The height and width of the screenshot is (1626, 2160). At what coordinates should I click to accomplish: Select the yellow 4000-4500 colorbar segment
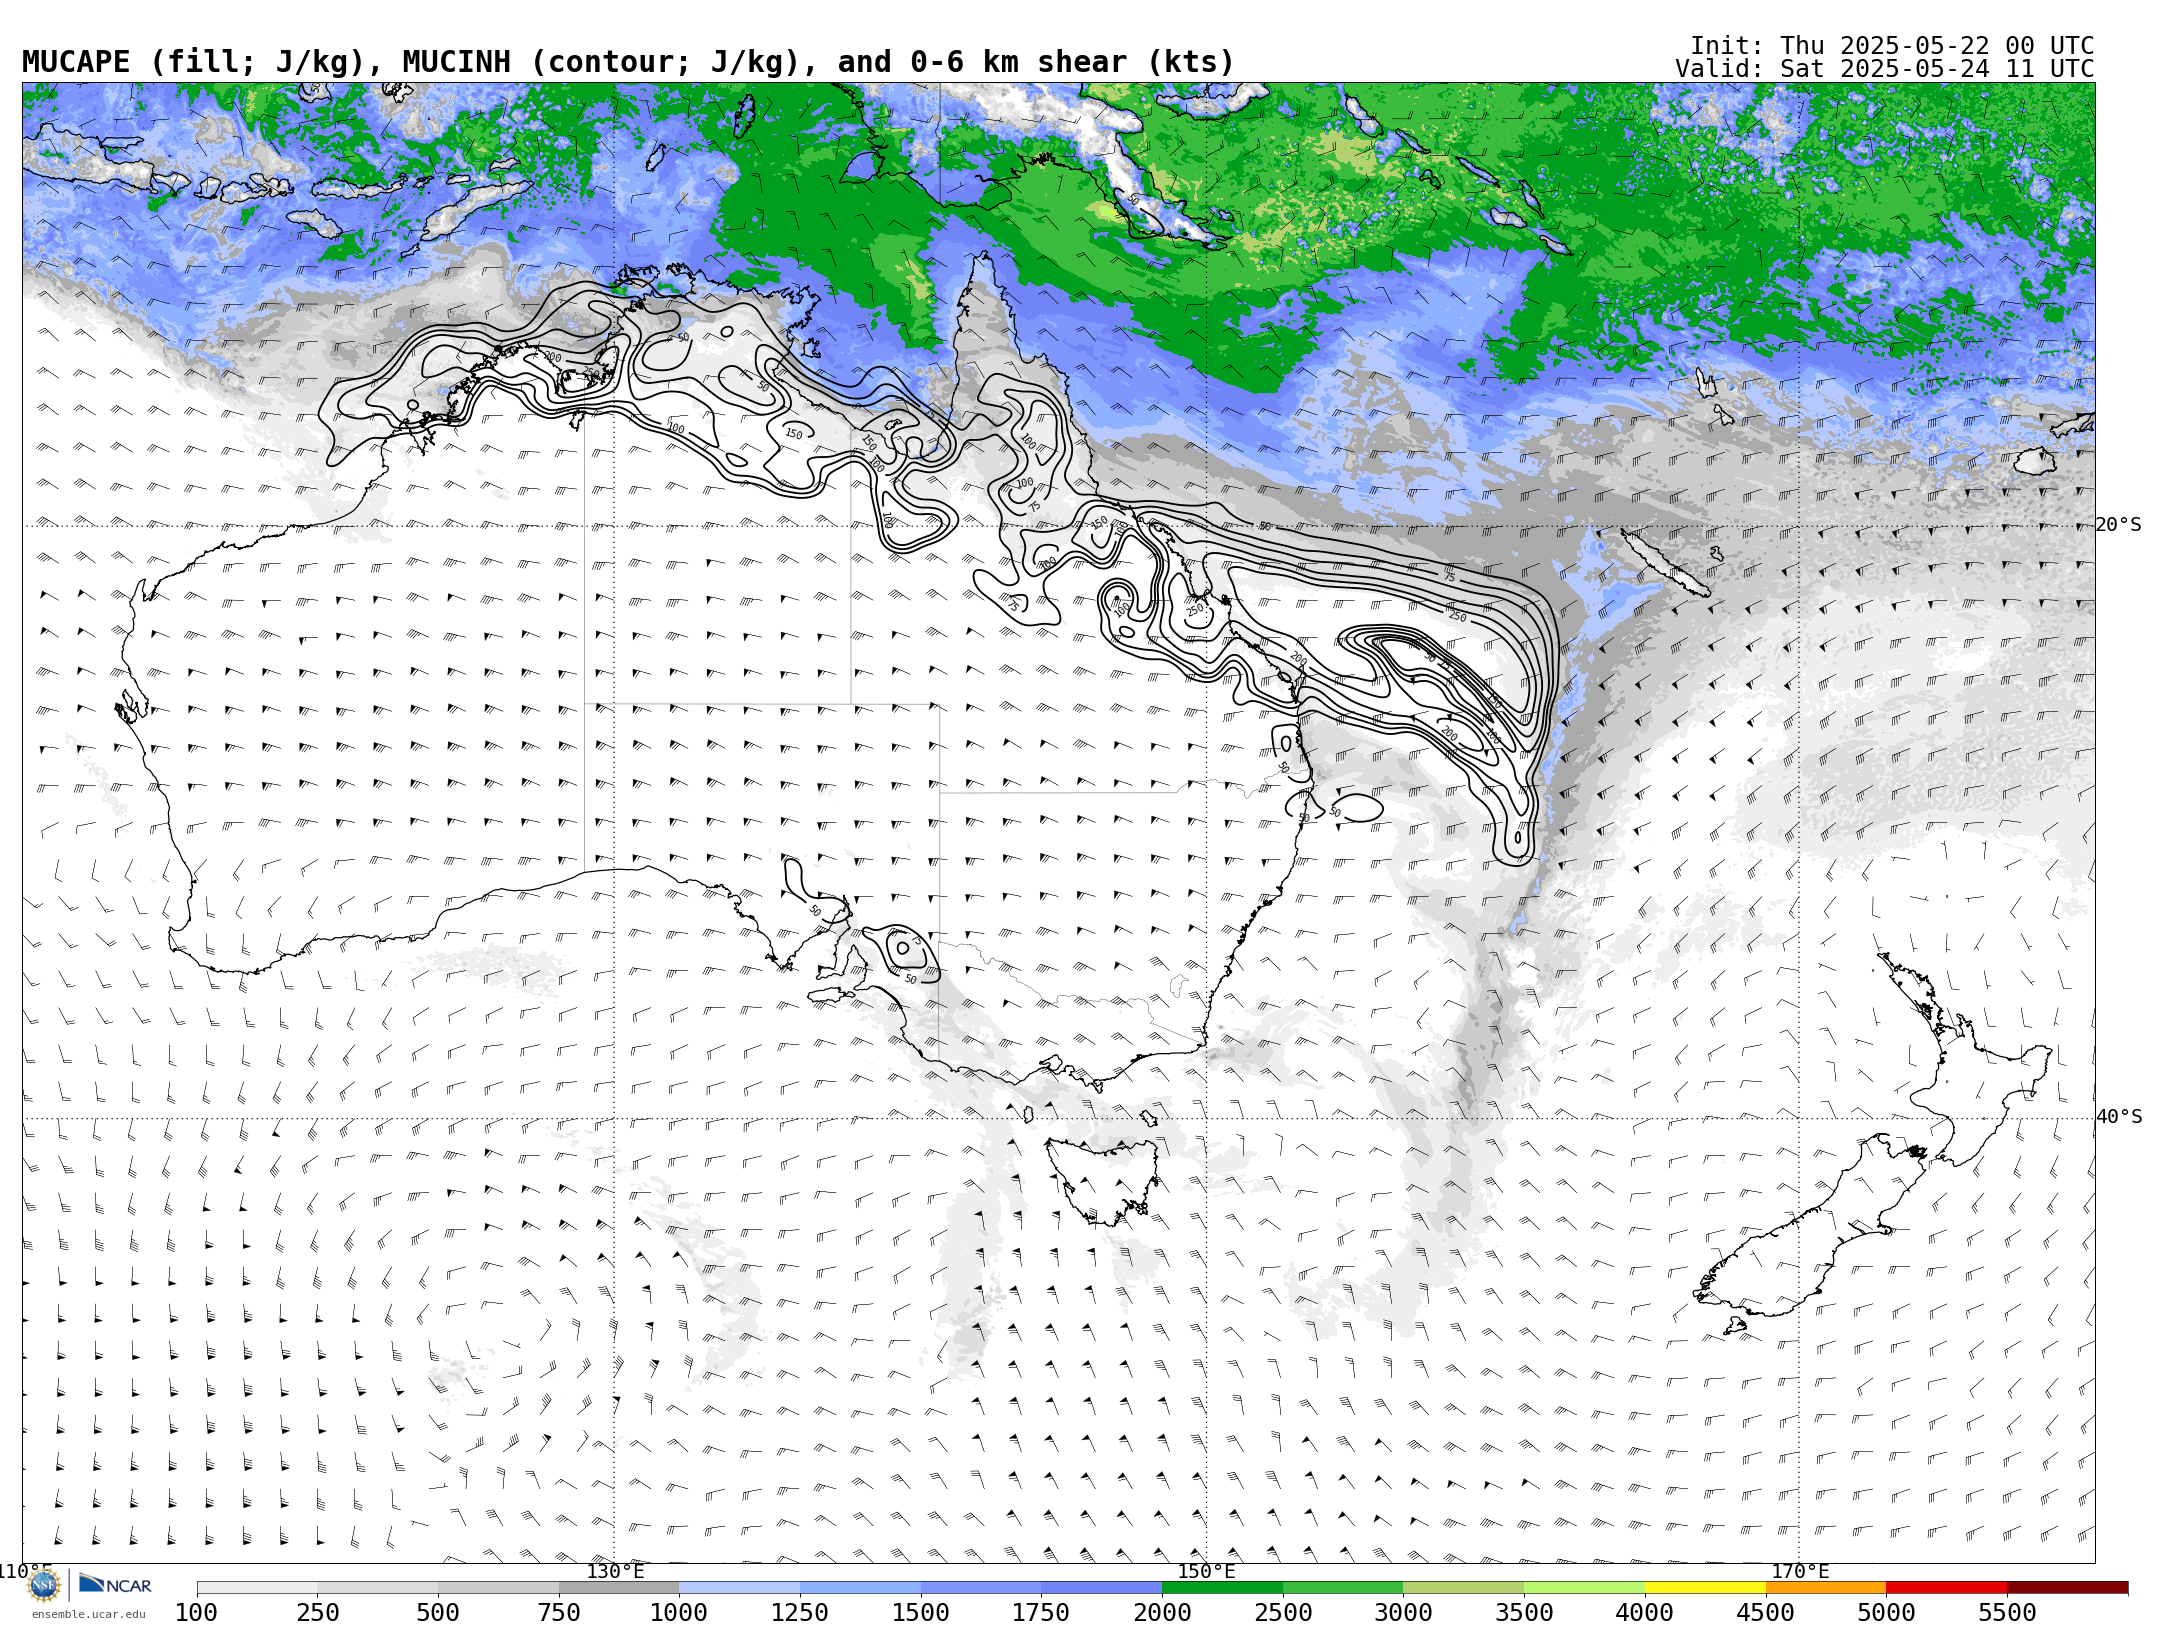click(1705, 1588)
